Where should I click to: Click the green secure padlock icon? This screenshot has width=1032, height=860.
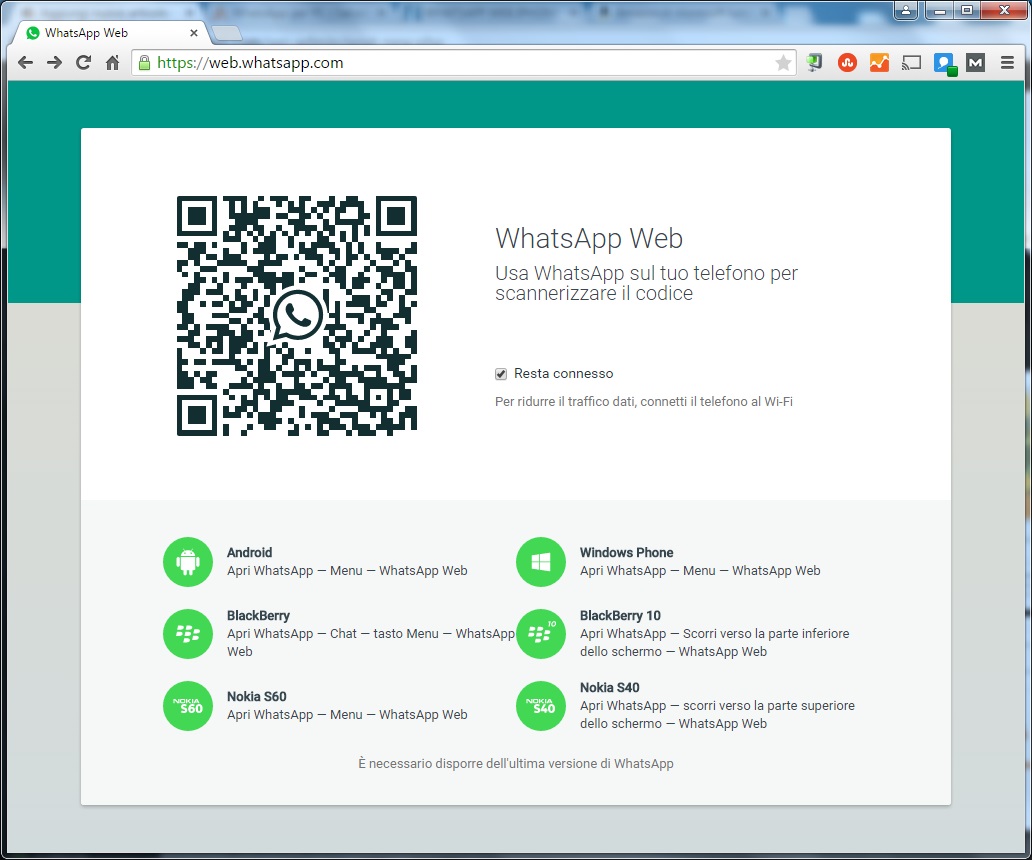pyautogui.click(x=144, y=63)
